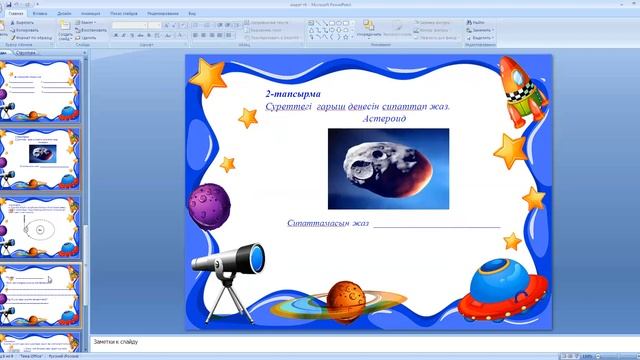Toggle bold formatting
This screenshot has width=640, height=360.
pyautogui.click(x=116, y=36)
